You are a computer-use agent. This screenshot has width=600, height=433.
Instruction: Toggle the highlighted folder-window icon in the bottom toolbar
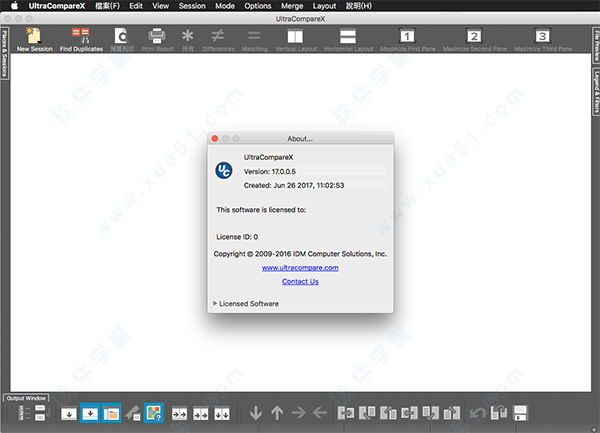[x=111, y=413]
